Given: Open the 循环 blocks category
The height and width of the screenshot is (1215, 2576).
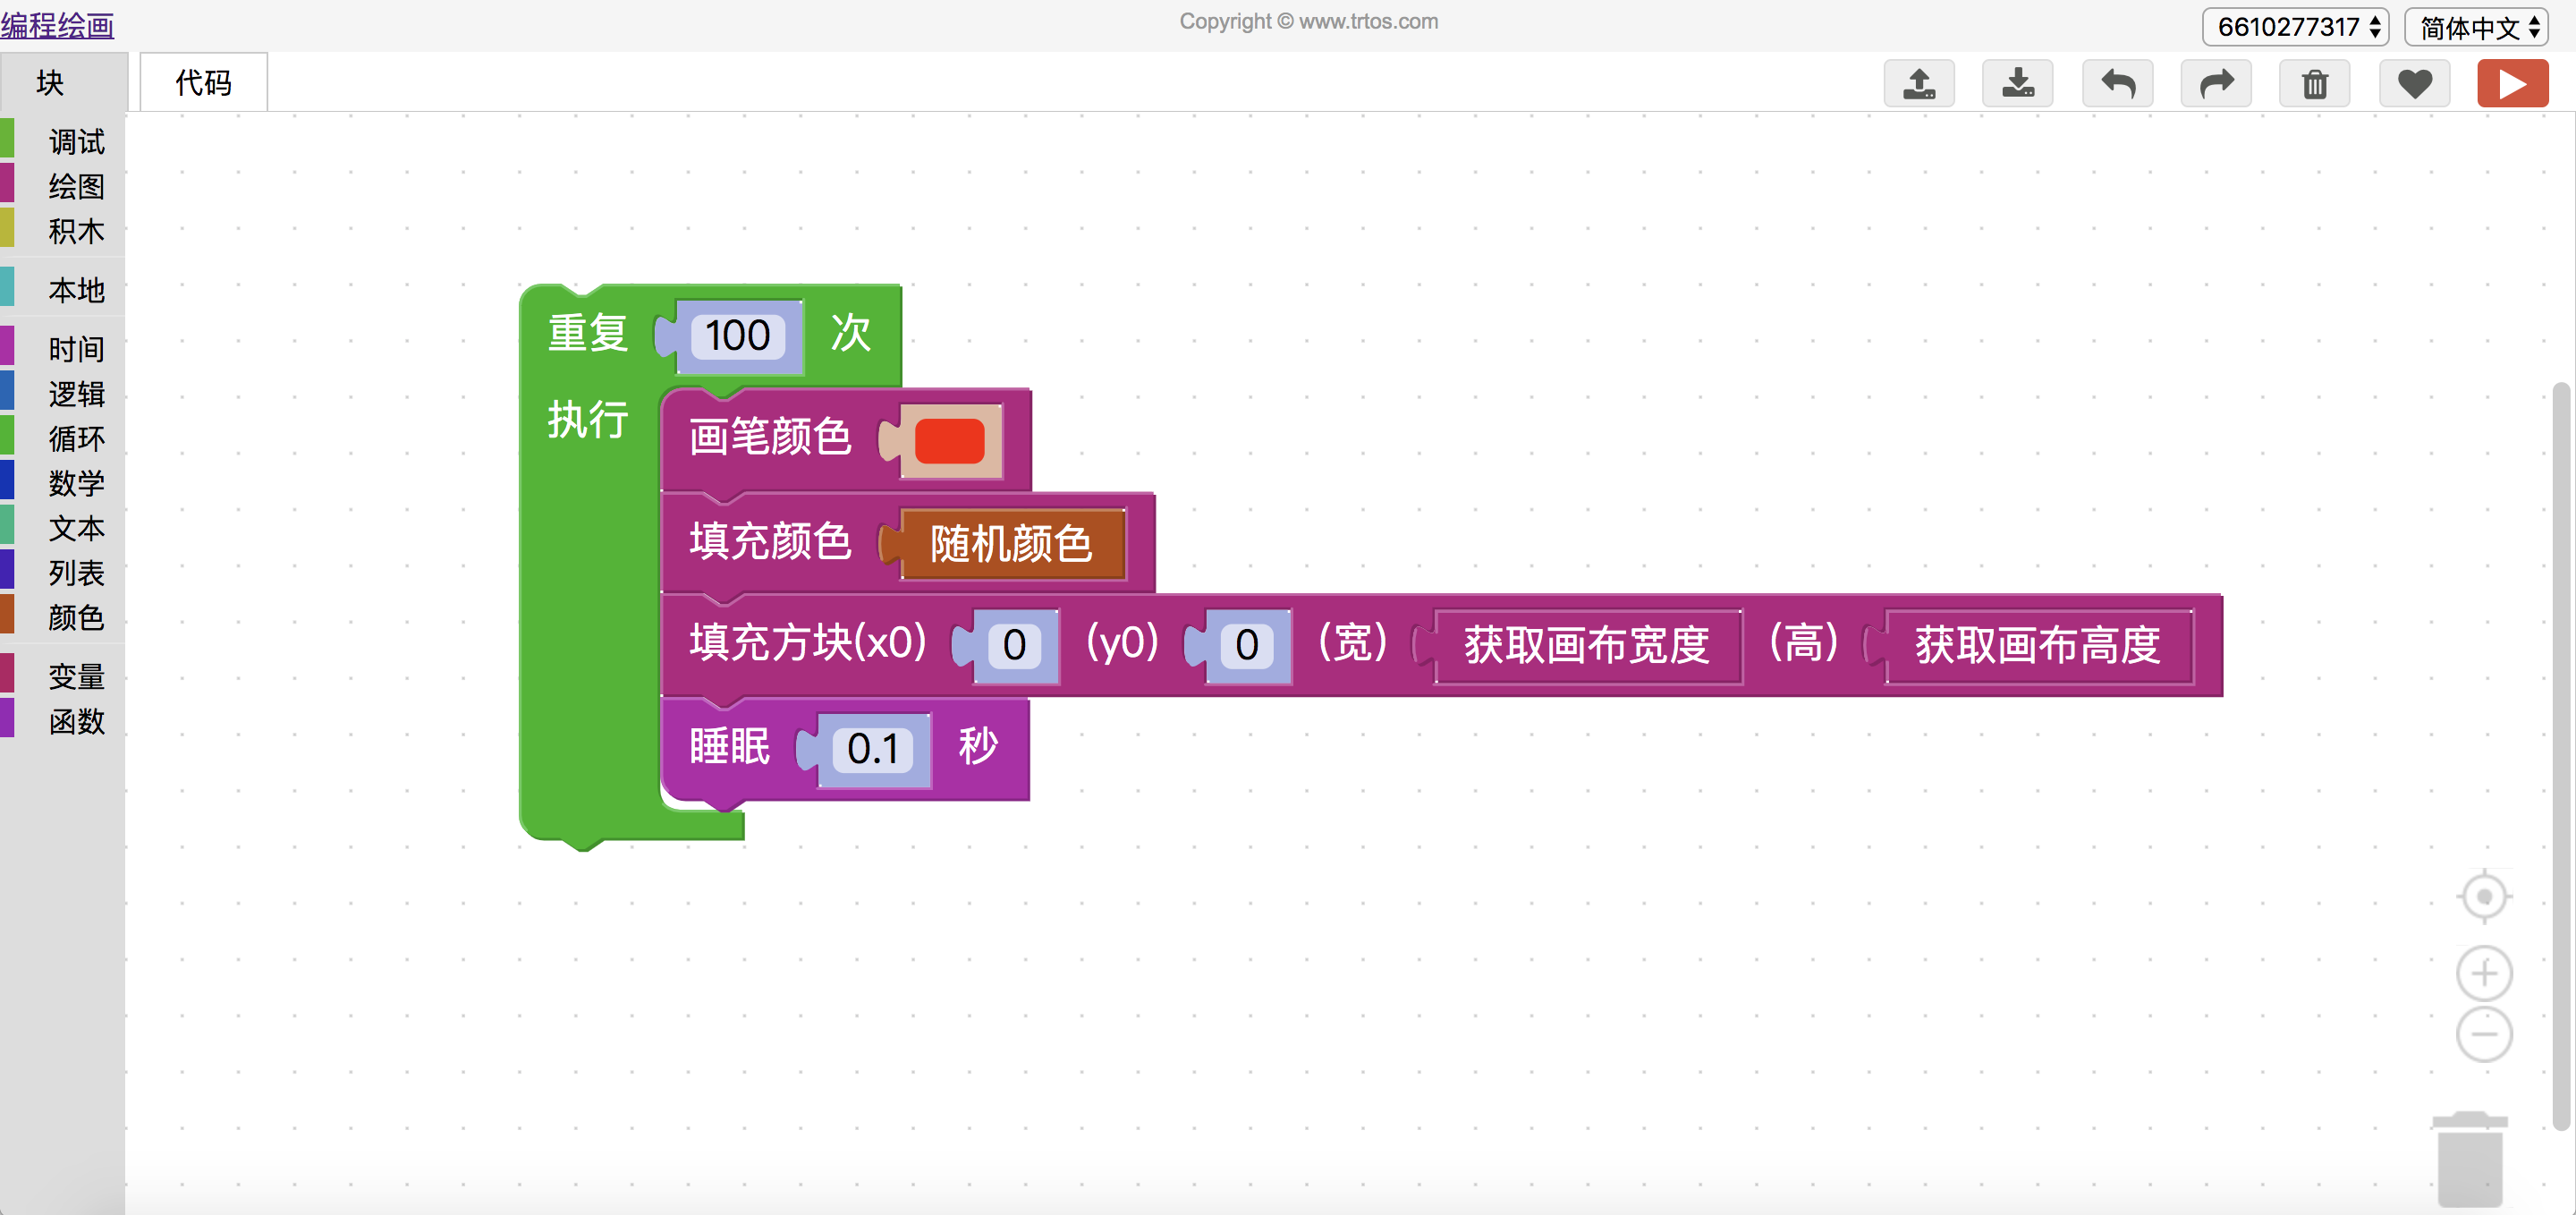Looking at the screenshot, I should coord(76,438).
